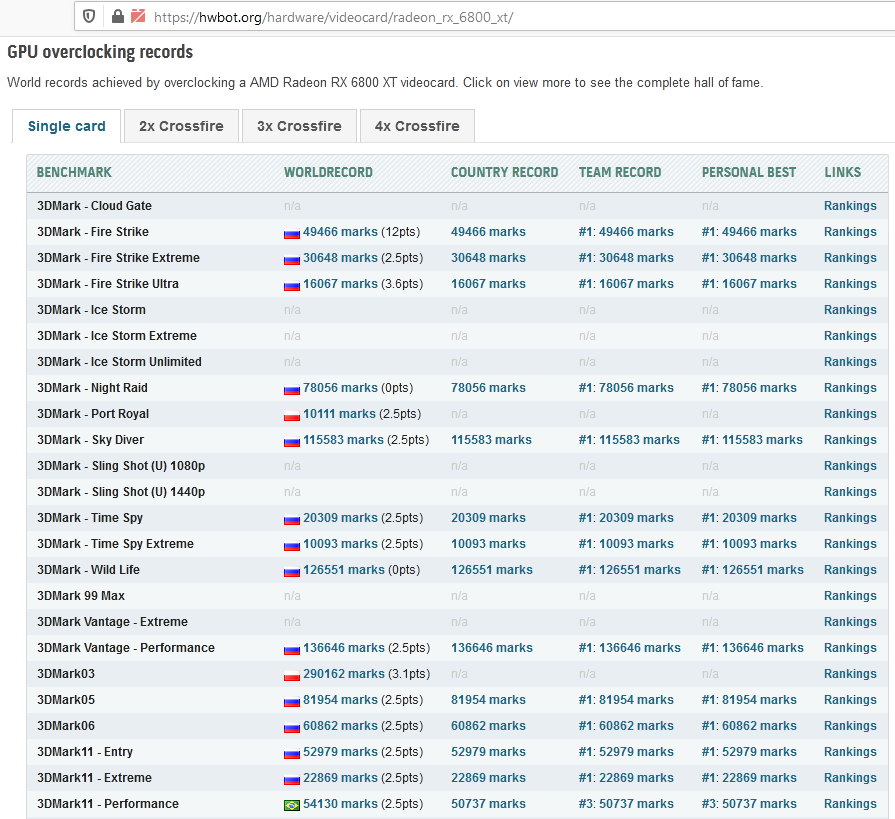Open Rankings link for 3DMark 99 Max
Image resolution: width=895 pixels, height=819 pixels.
pyautogui.click(x=850, y=596)
